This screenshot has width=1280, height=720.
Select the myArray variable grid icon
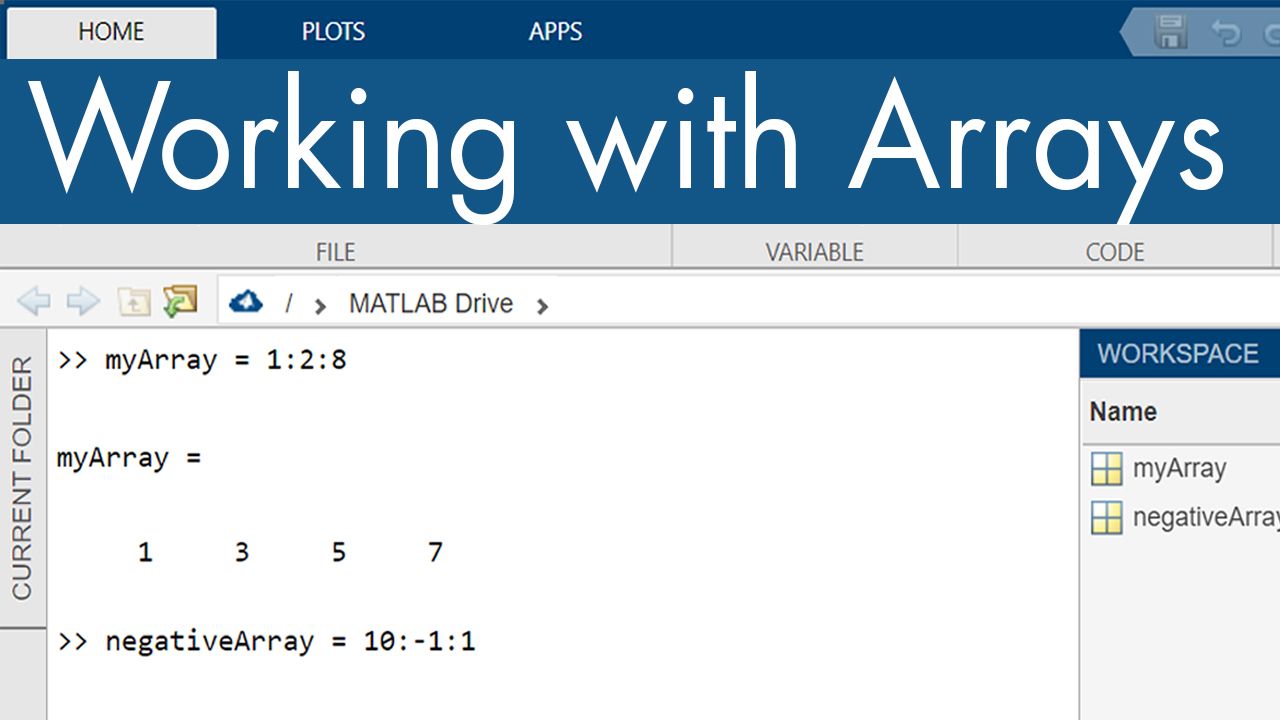1105,468
